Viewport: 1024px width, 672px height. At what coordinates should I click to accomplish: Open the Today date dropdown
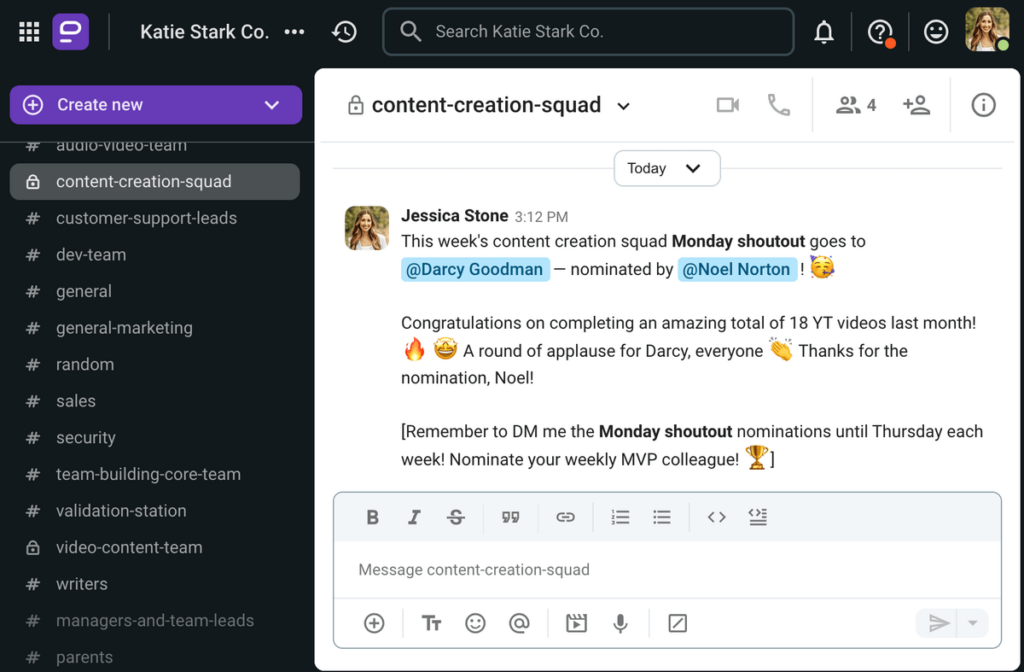(666, 168)
